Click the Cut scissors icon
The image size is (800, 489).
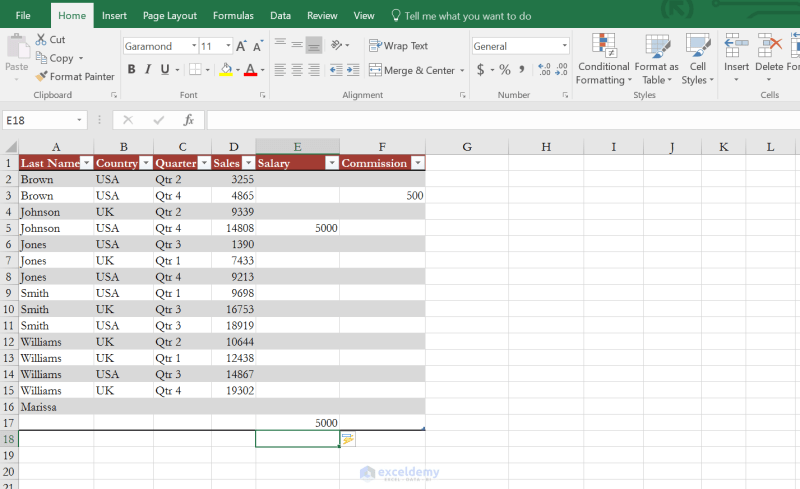[x=41, y=39]
